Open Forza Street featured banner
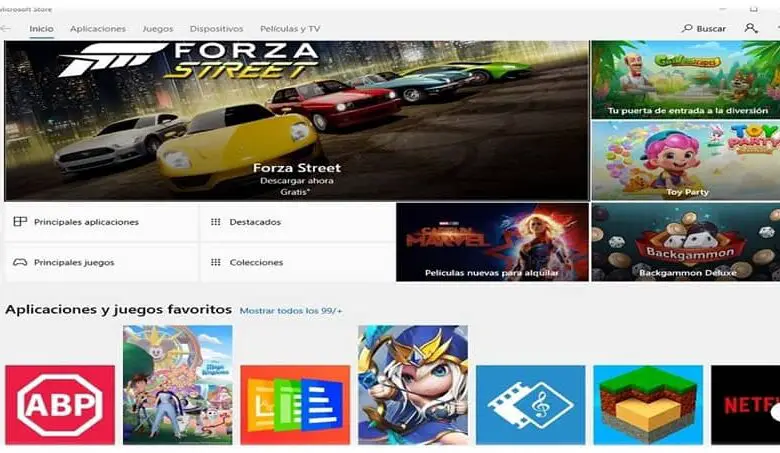Viewport: 780px width, 453px height. point(296,121)
